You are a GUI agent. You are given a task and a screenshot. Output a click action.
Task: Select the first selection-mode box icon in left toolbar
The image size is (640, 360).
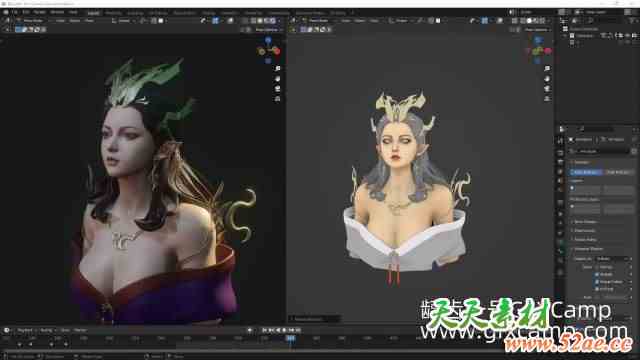pyautogui.click(x=18, y=29)
